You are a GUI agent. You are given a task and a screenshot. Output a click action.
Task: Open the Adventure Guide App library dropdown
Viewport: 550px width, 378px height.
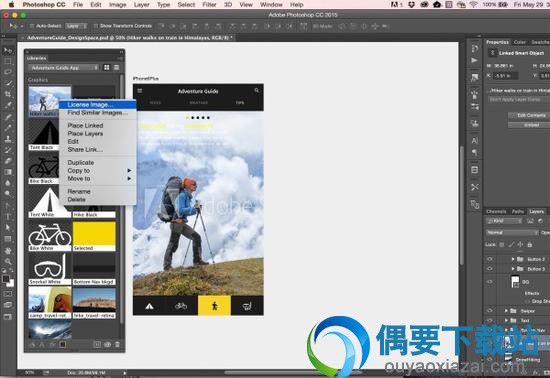pos(64,67)
